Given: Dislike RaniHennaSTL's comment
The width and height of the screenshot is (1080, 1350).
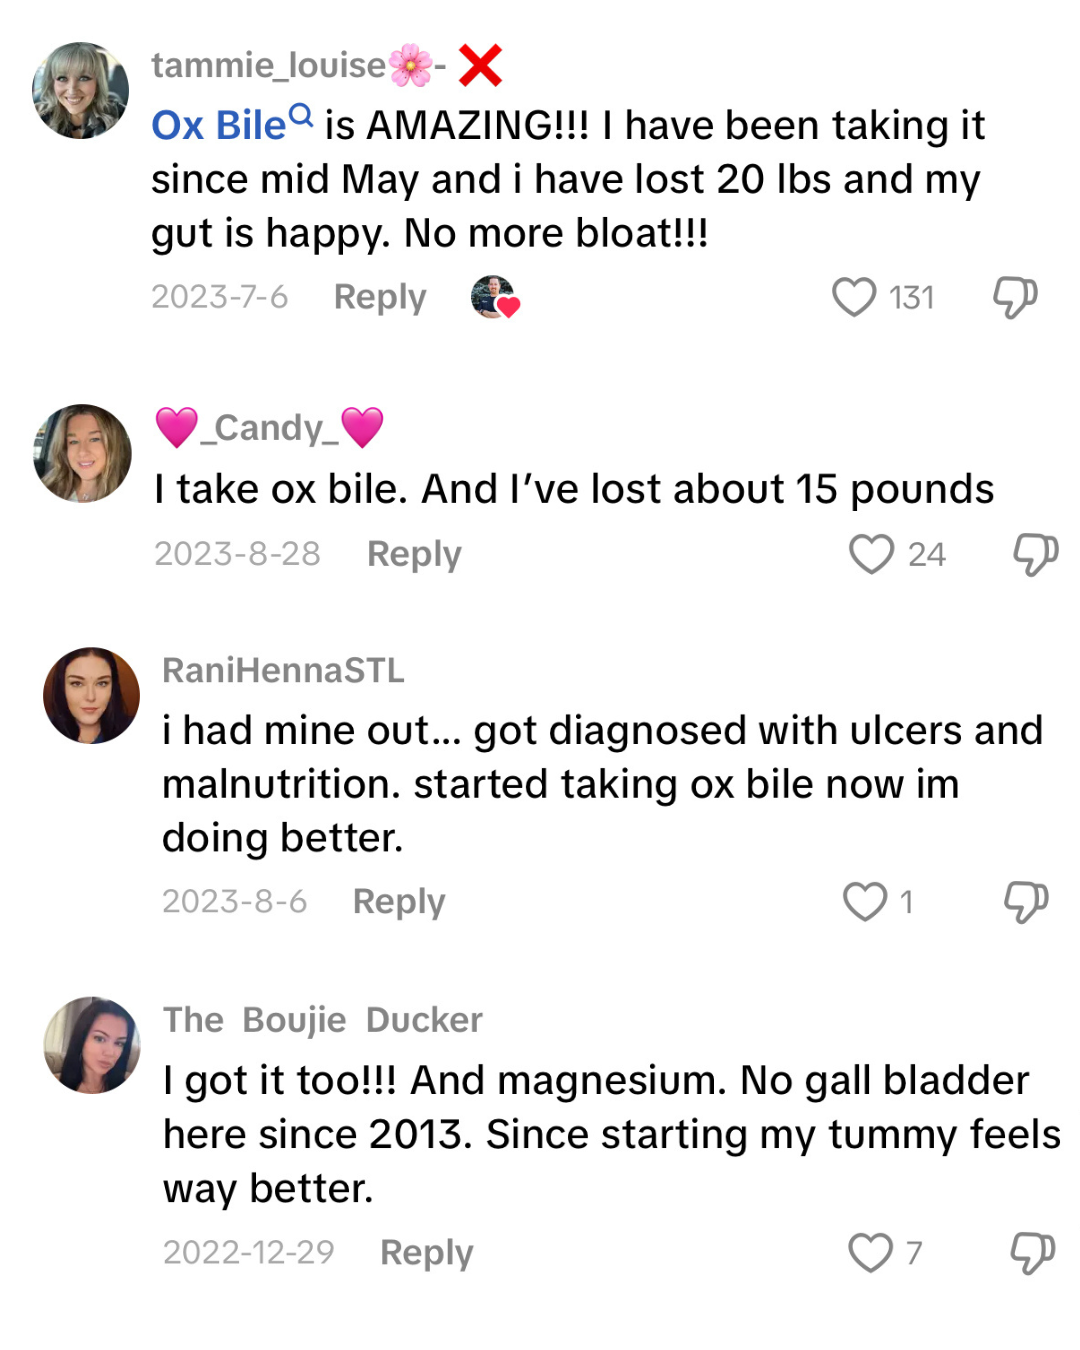Looking at the screenshot, I should coord(1026,902).
